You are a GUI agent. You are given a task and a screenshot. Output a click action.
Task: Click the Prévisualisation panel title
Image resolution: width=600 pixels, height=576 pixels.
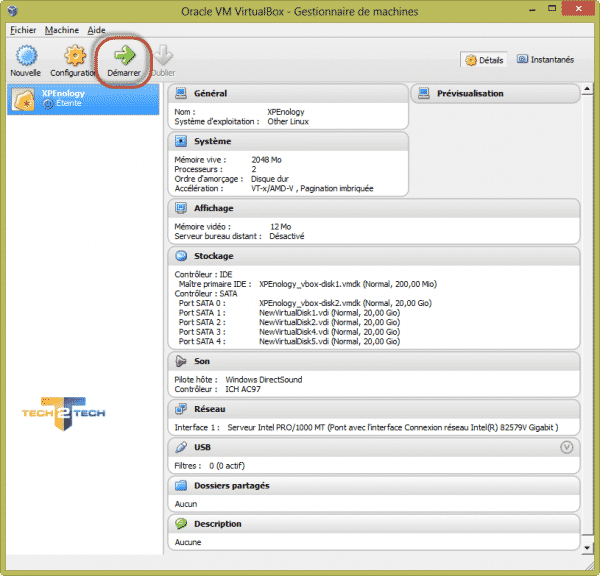tap(470, 93)
